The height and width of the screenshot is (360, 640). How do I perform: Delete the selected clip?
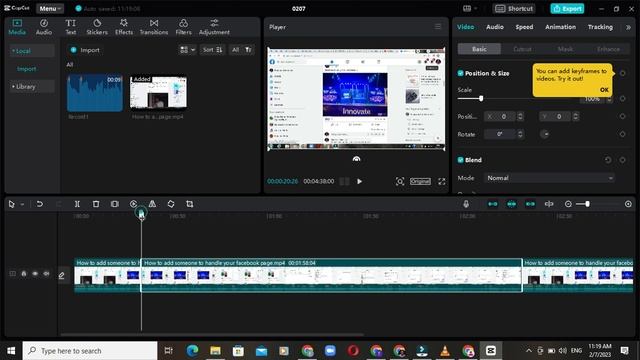(x=96, y=204)
